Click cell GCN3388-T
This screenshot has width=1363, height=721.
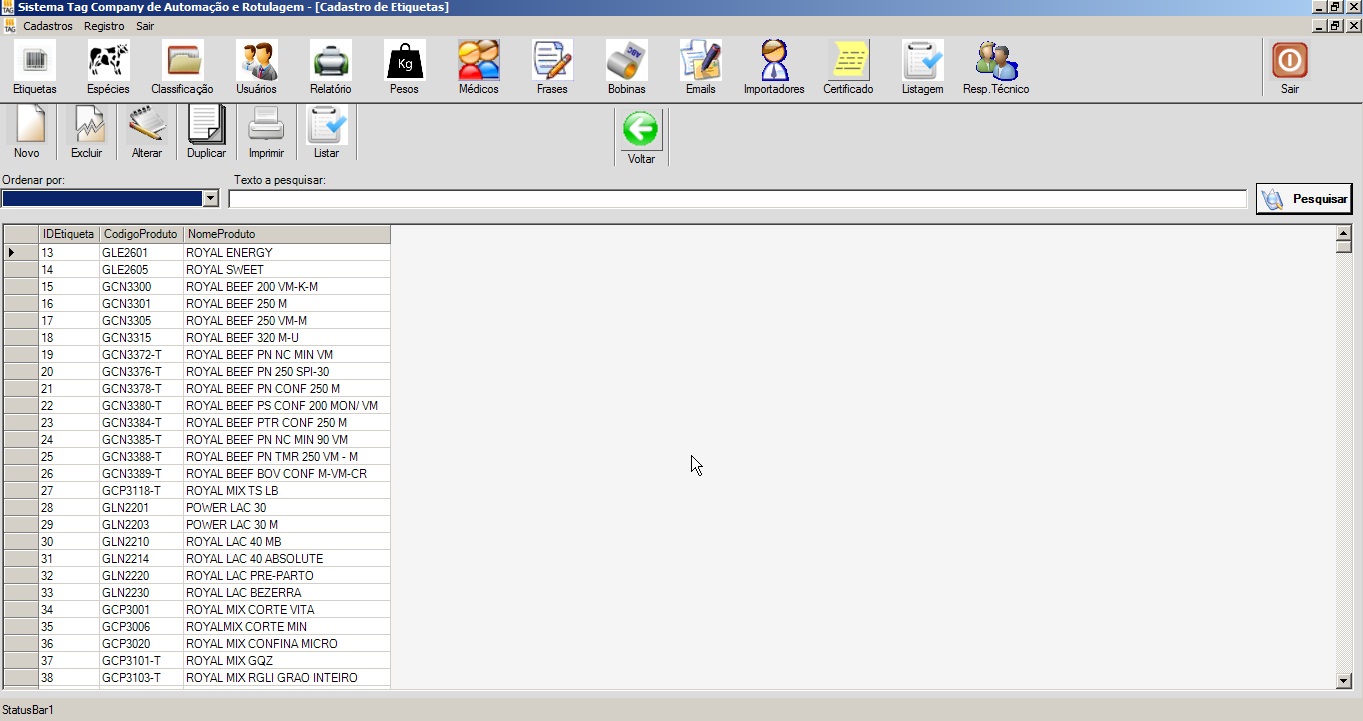pyautogui.click(x=141, y=457)
